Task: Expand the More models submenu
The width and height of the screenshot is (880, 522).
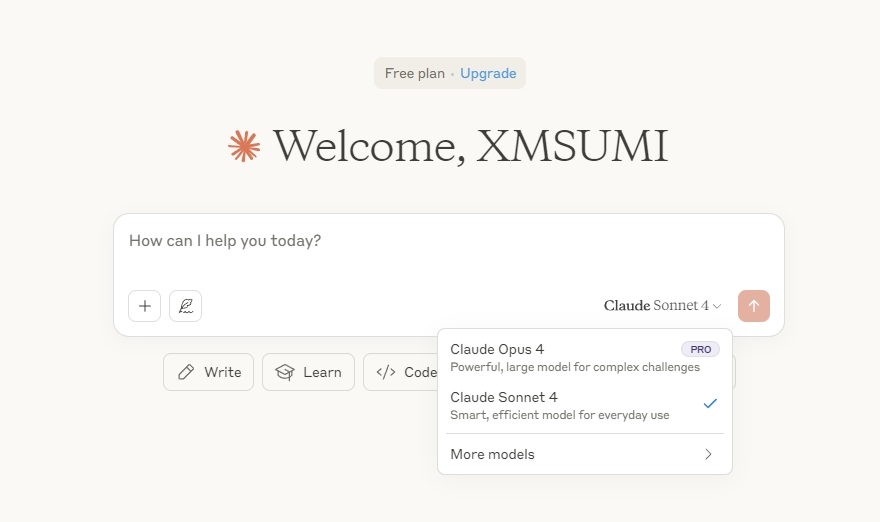Action: 585,454
